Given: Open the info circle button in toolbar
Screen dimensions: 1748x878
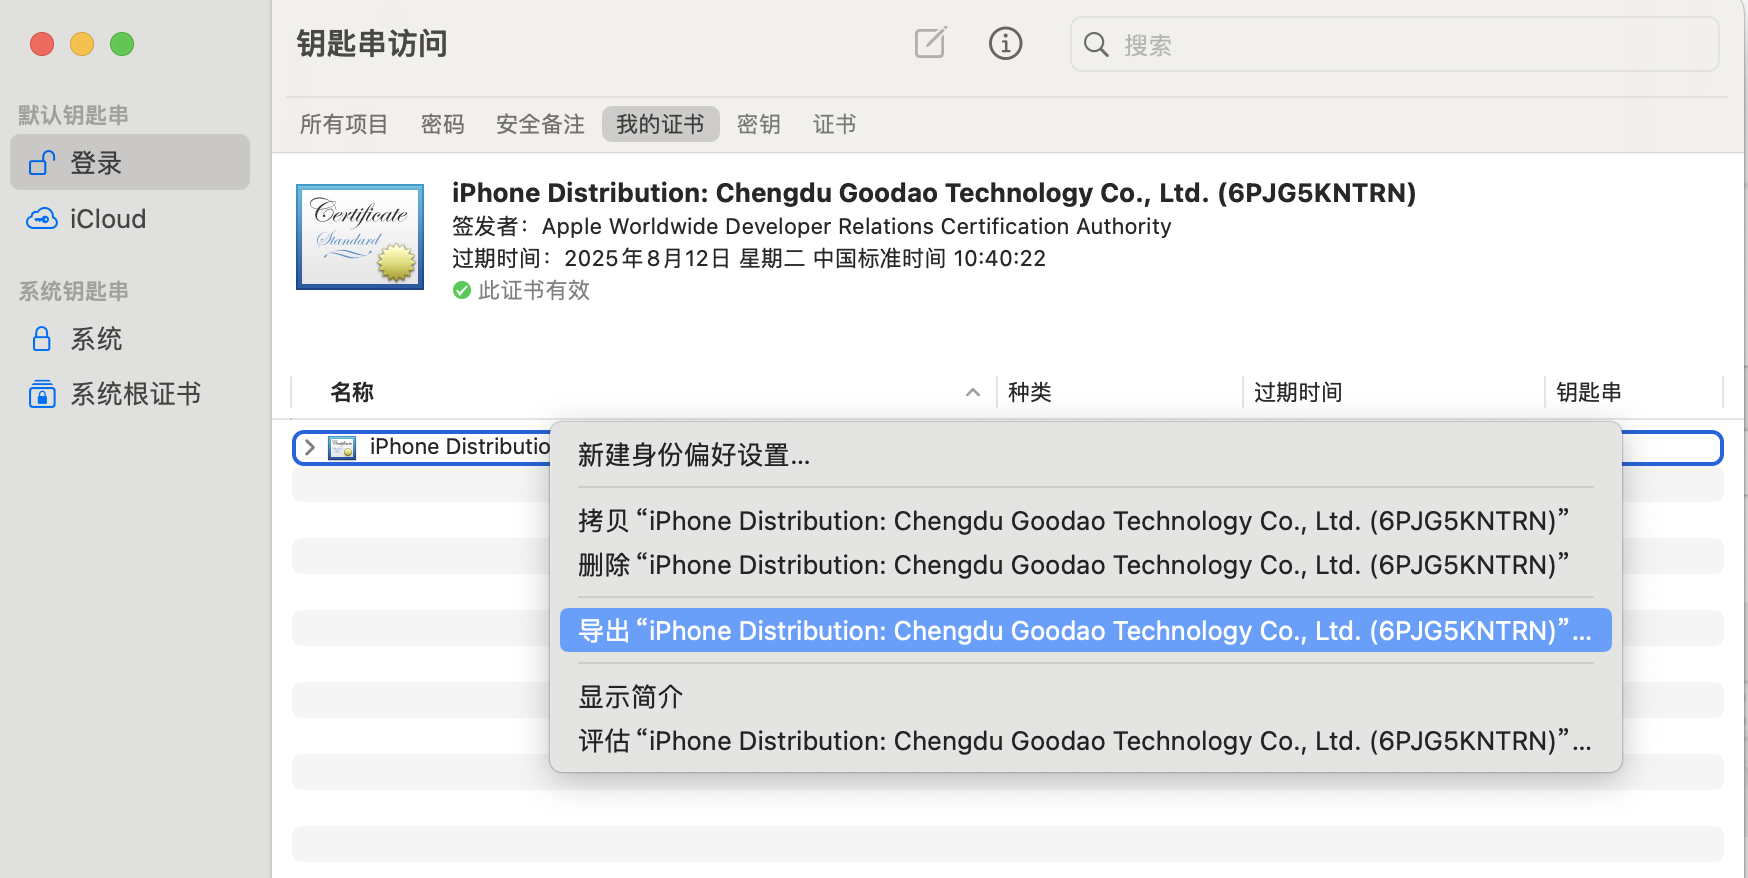Looking at the screenshot, I should (1005, 44).
